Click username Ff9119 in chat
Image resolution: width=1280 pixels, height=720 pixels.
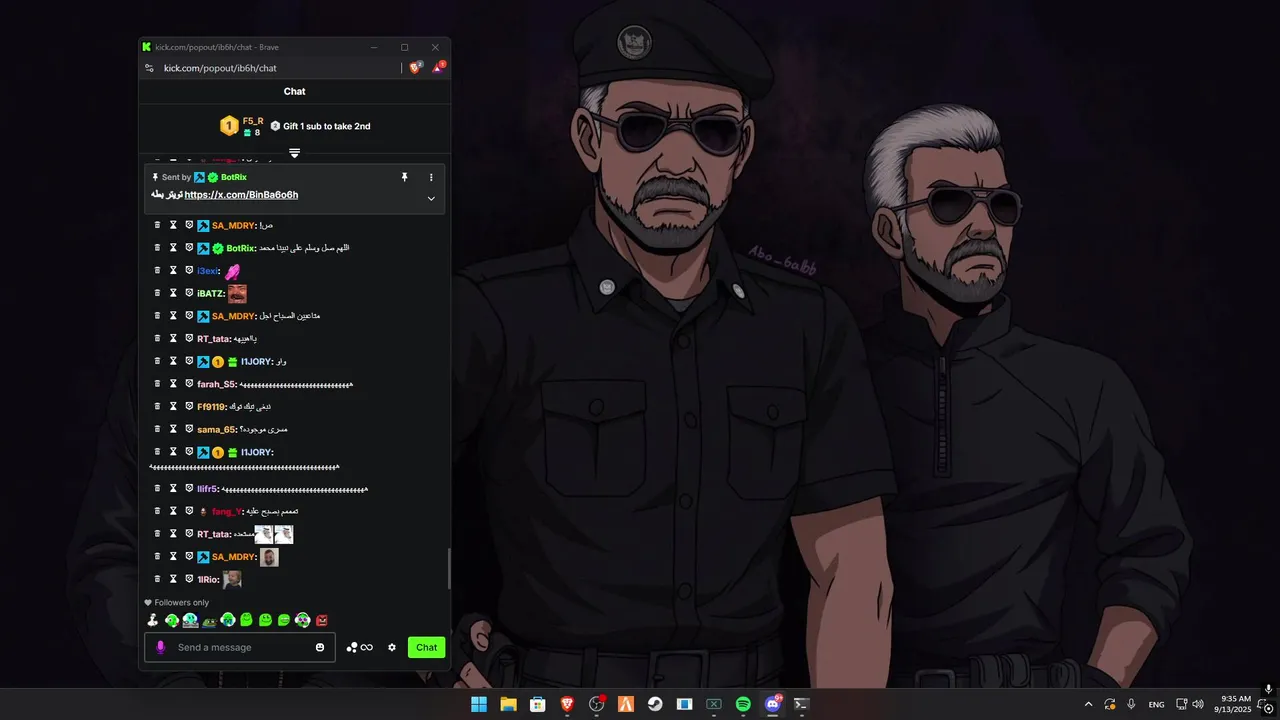tap(211, 407)
